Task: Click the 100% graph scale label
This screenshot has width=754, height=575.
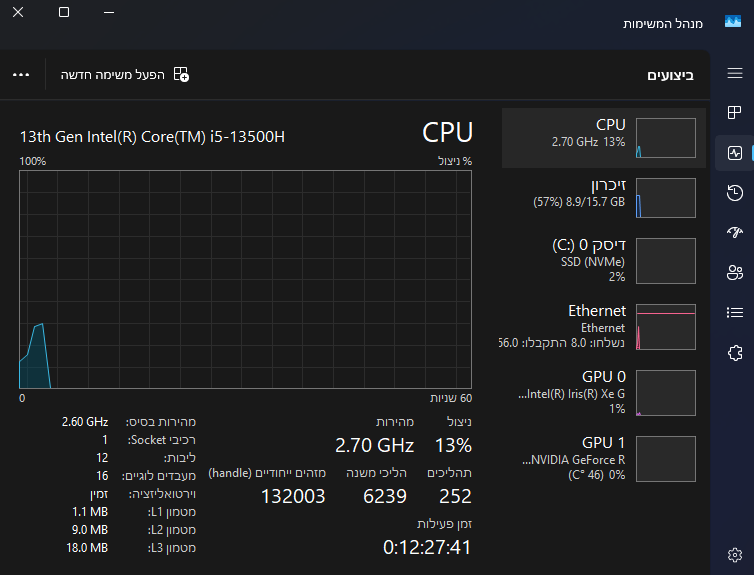Action: [33, 161]
